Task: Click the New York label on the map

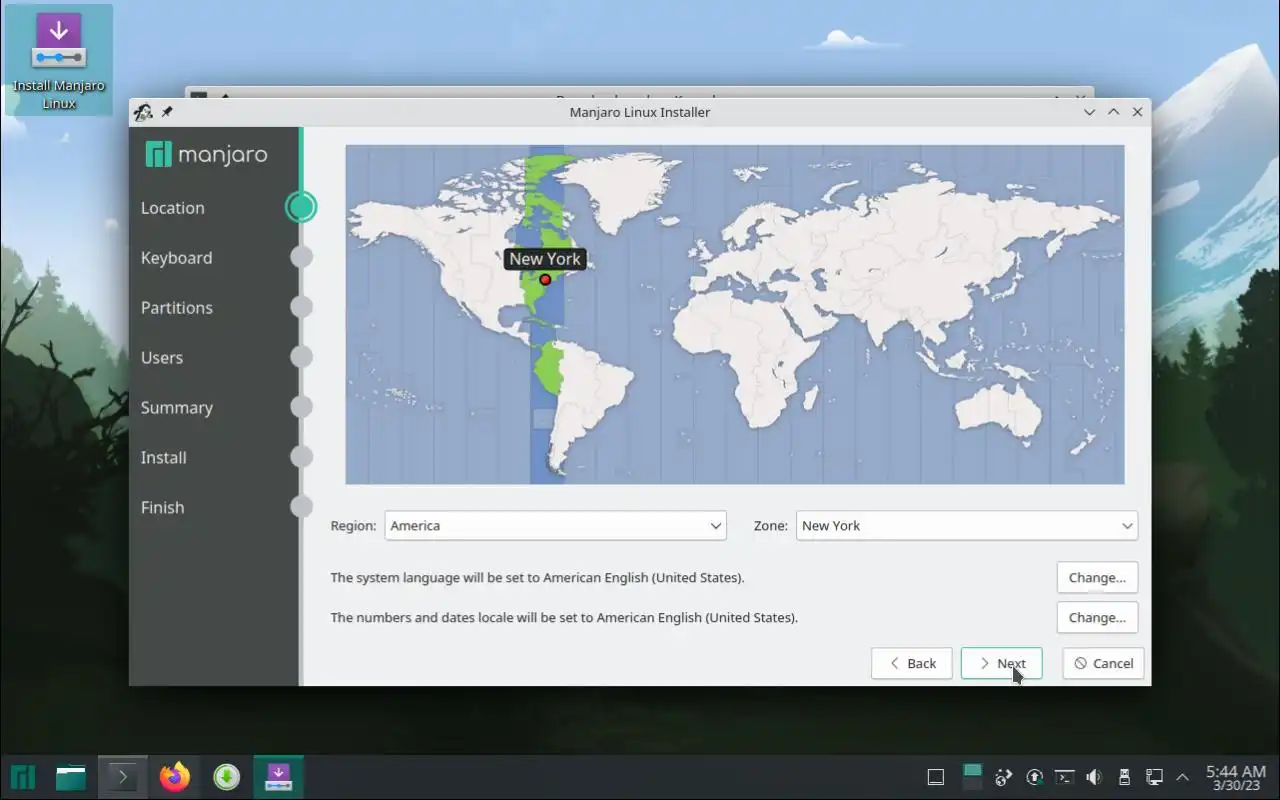Action: coord(545,259)
